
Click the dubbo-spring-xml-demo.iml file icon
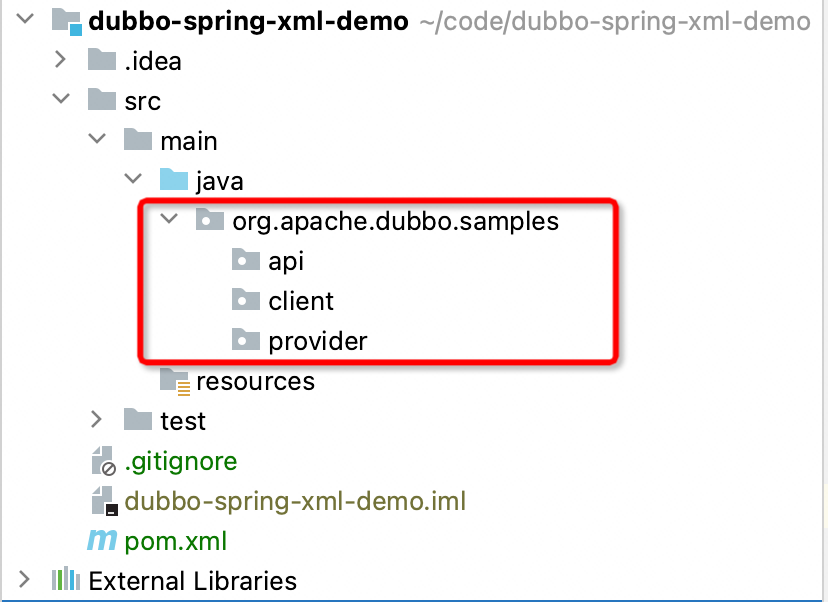(x=102, y=501)
